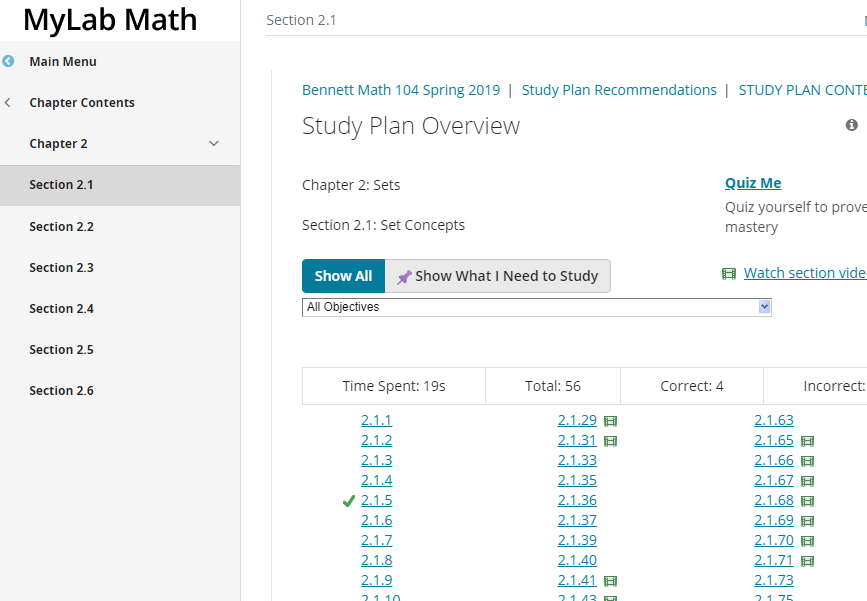Go back using Chapter Contents chevron
Image resolution: width=867 pixels, height=601 pixels.
[9, 103]
